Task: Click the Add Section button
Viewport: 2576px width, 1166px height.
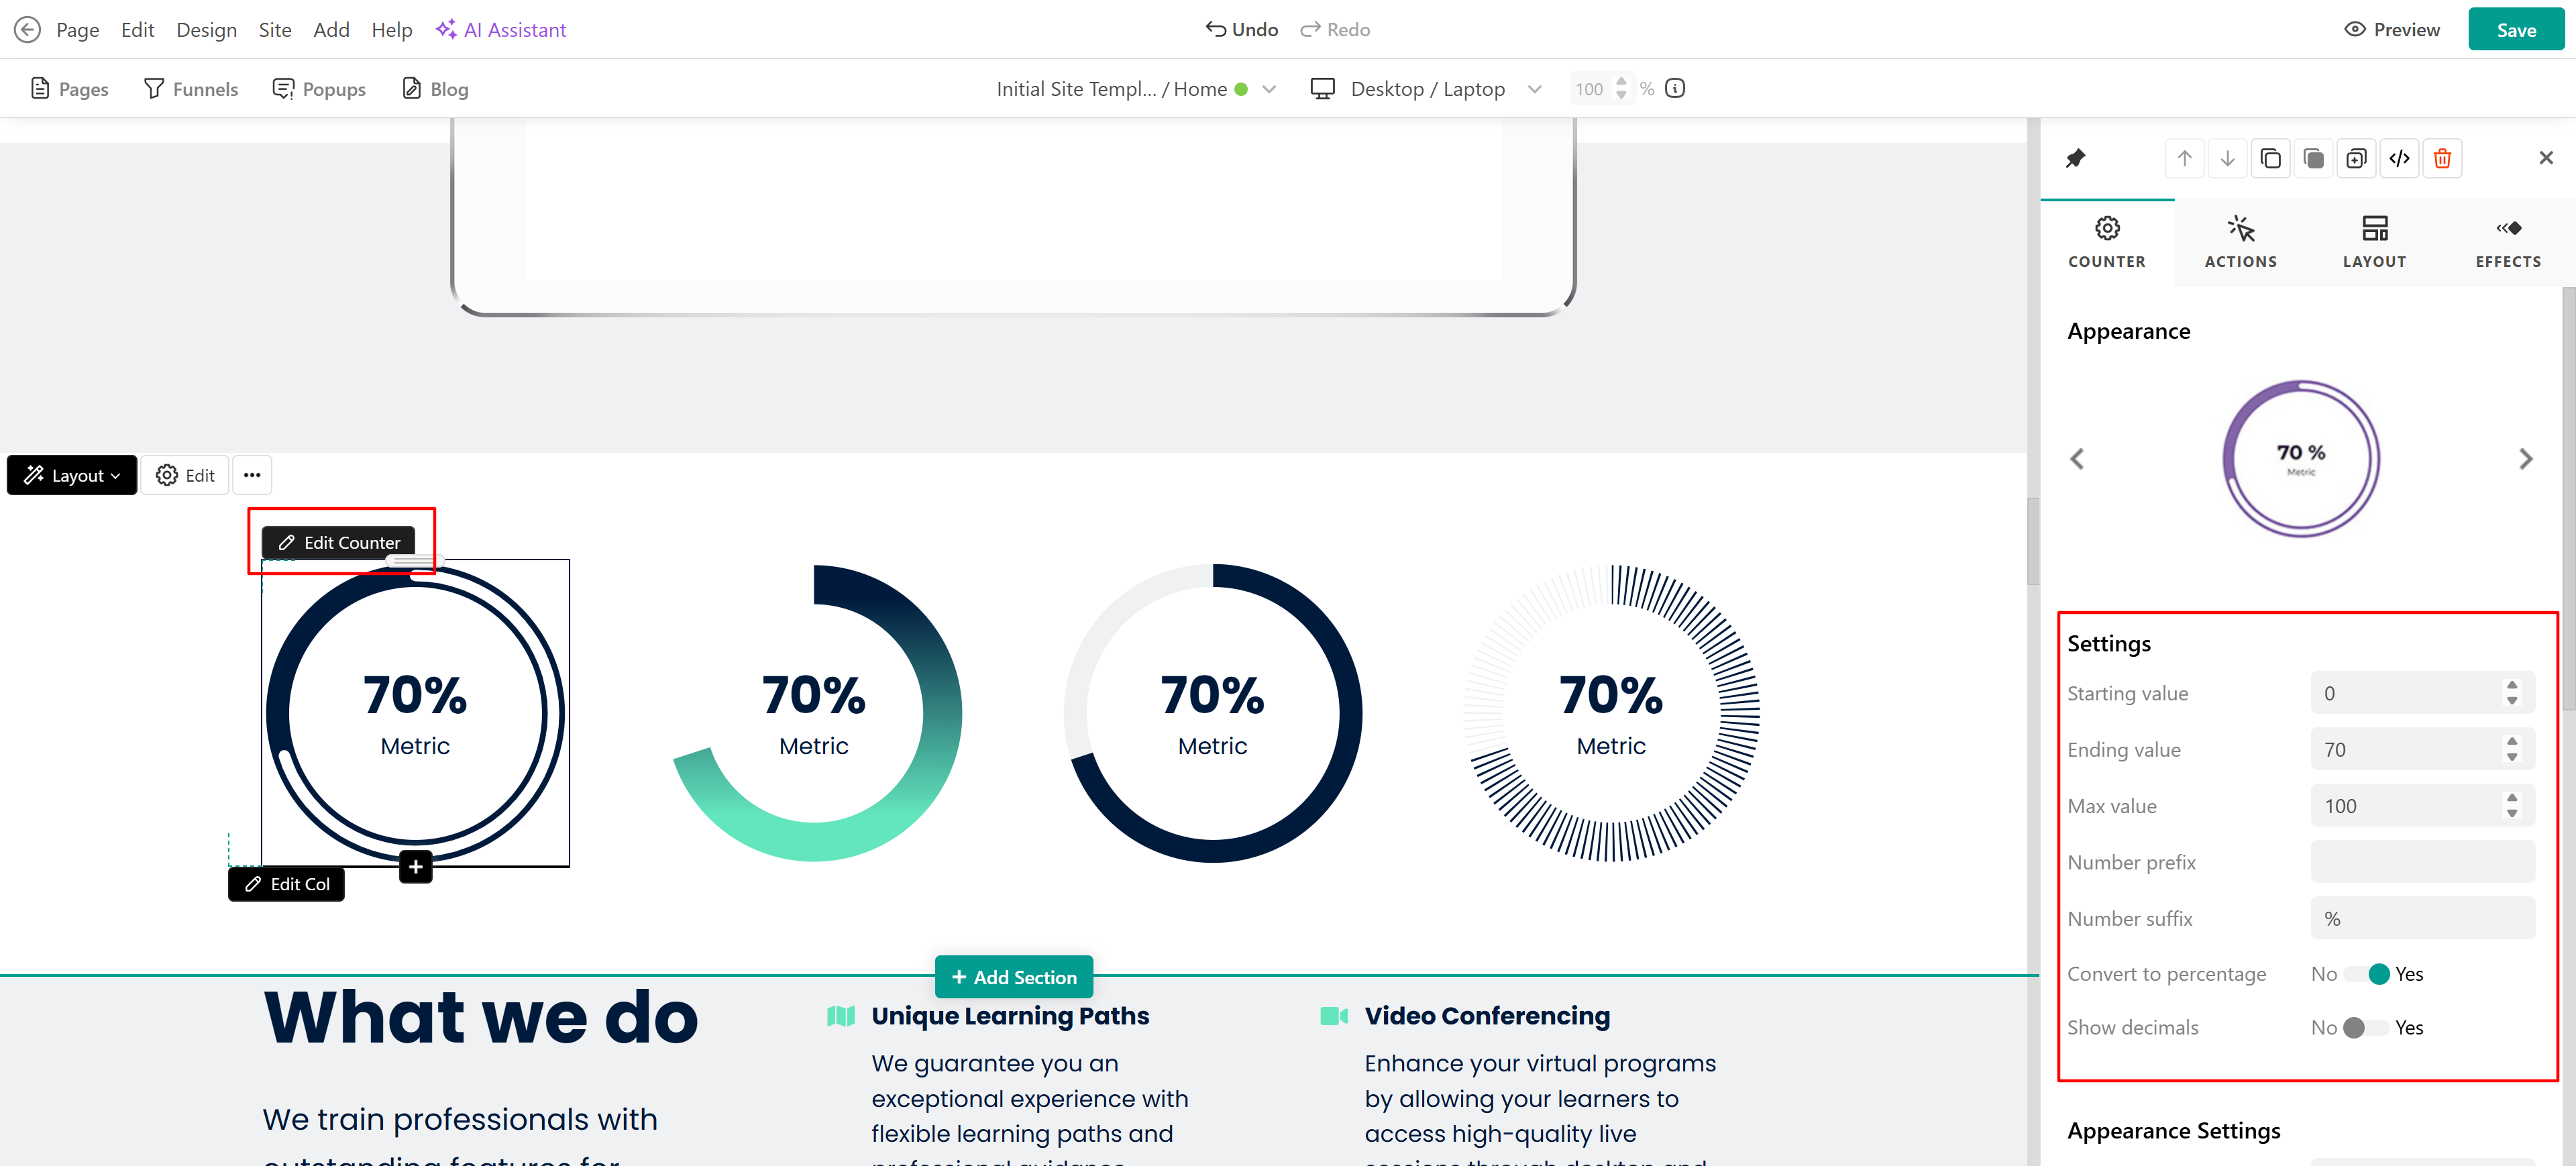Action: 1013,977
